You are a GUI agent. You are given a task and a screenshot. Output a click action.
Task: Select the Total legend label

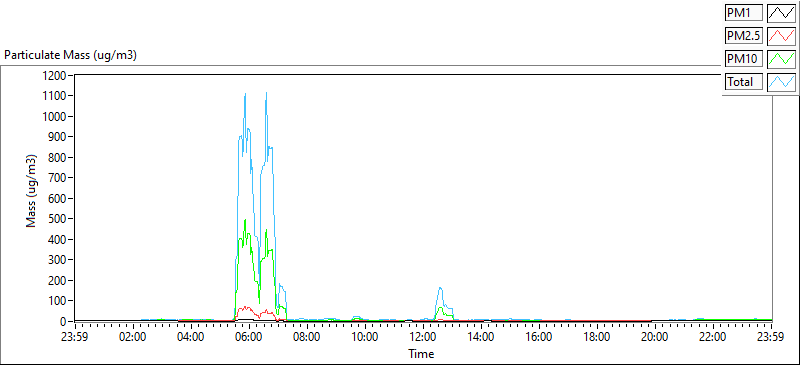point(743,82)
